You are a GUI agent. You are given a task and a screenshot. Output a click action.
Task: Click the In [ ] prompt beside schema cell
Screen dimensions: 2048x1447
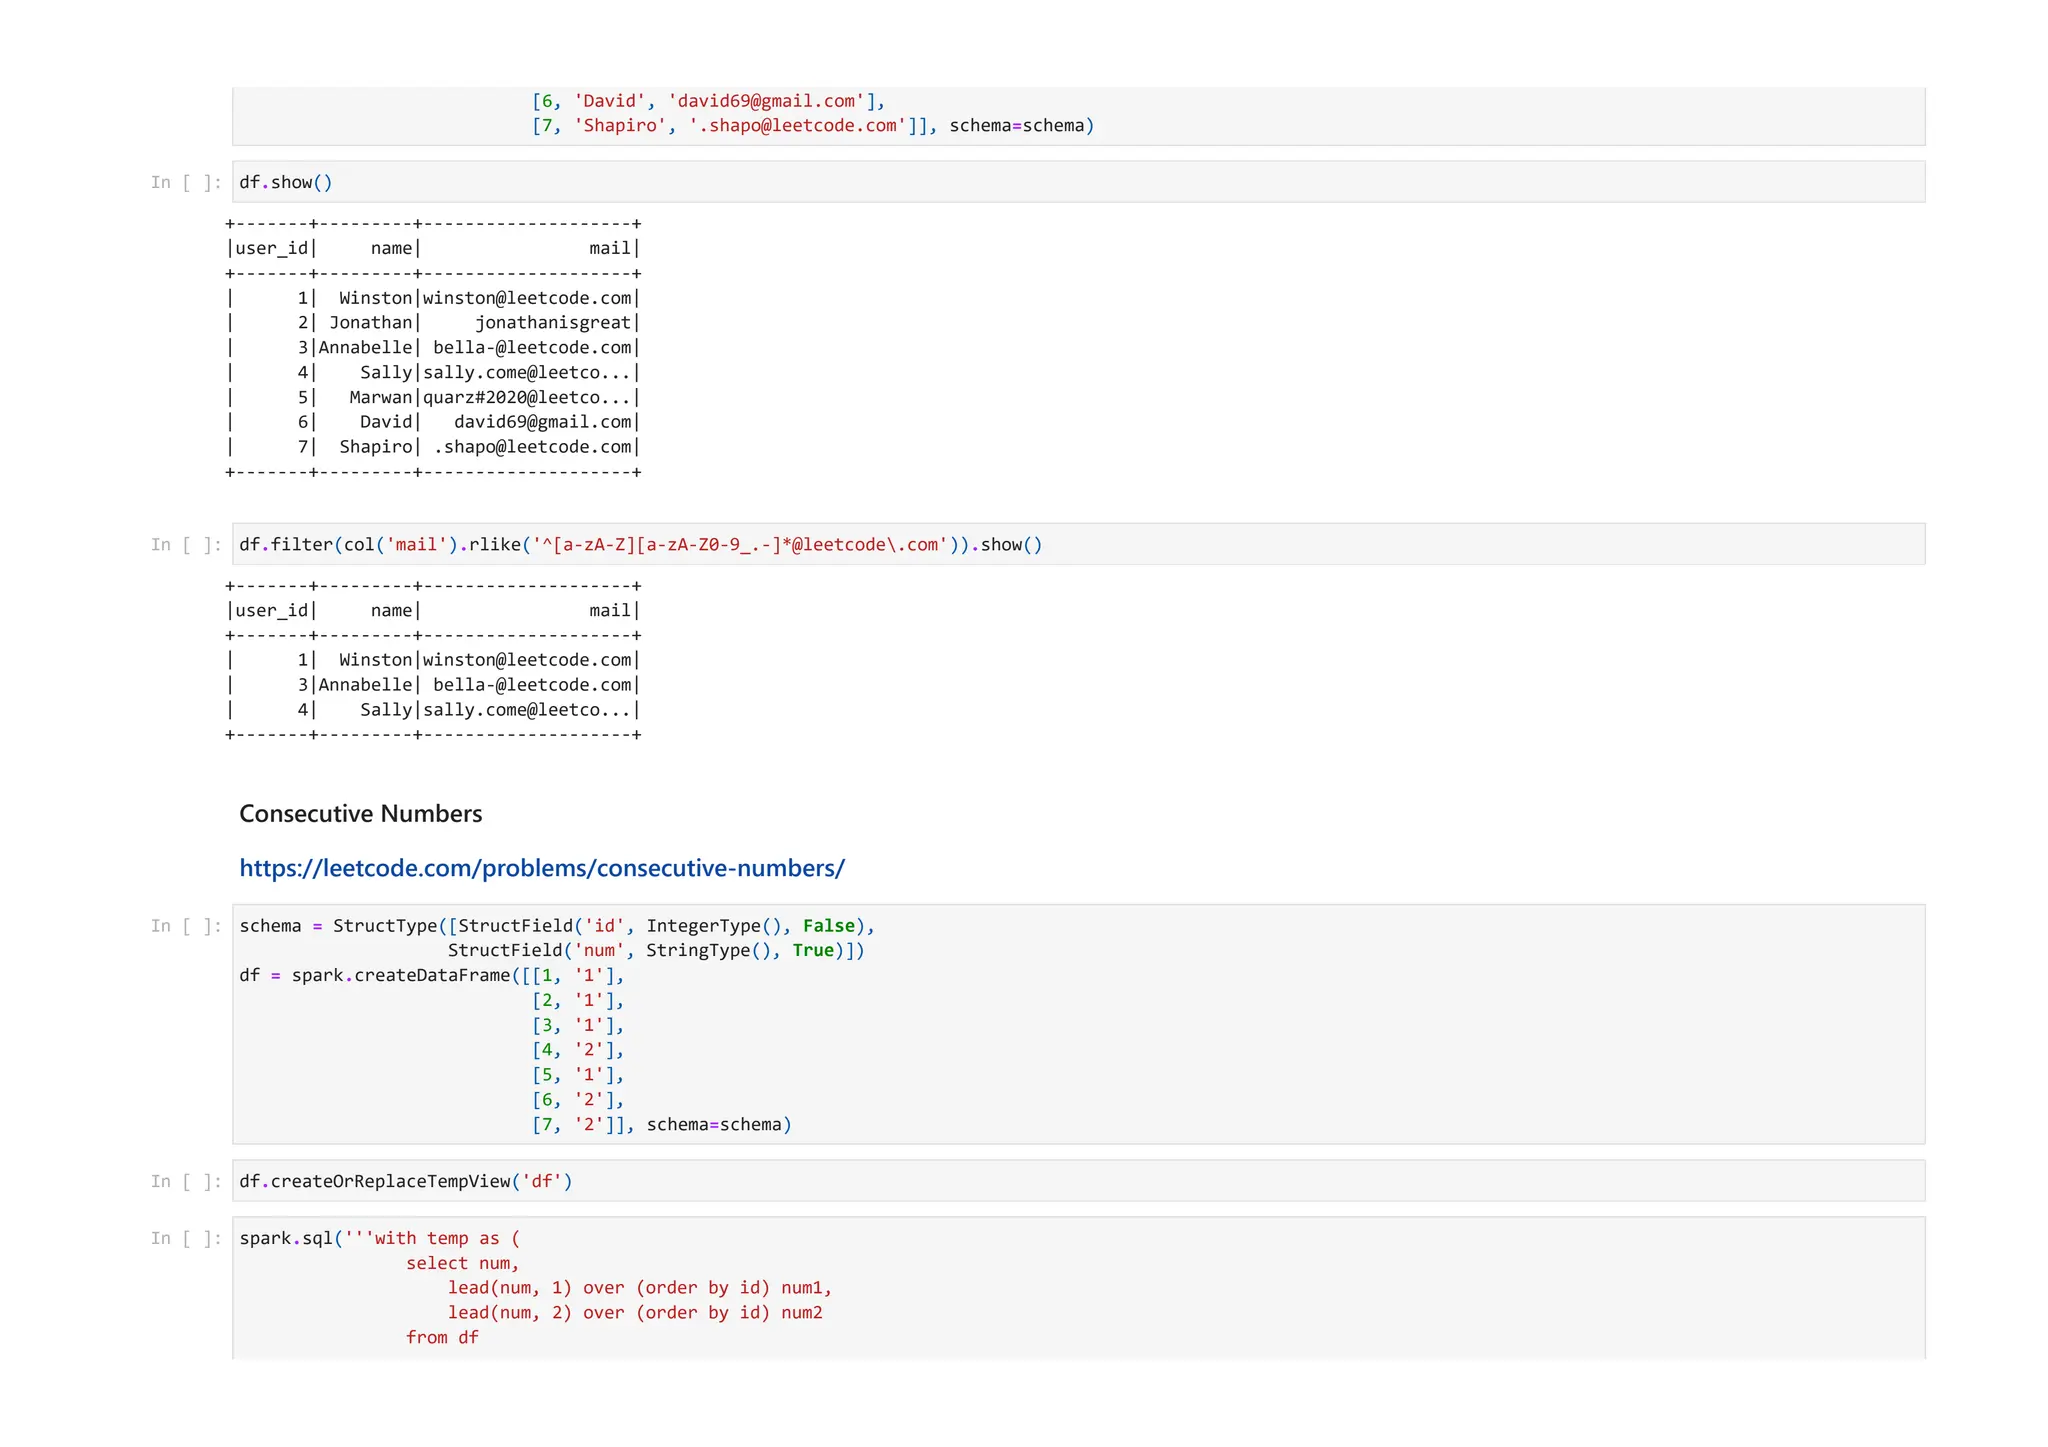[186, 926]
